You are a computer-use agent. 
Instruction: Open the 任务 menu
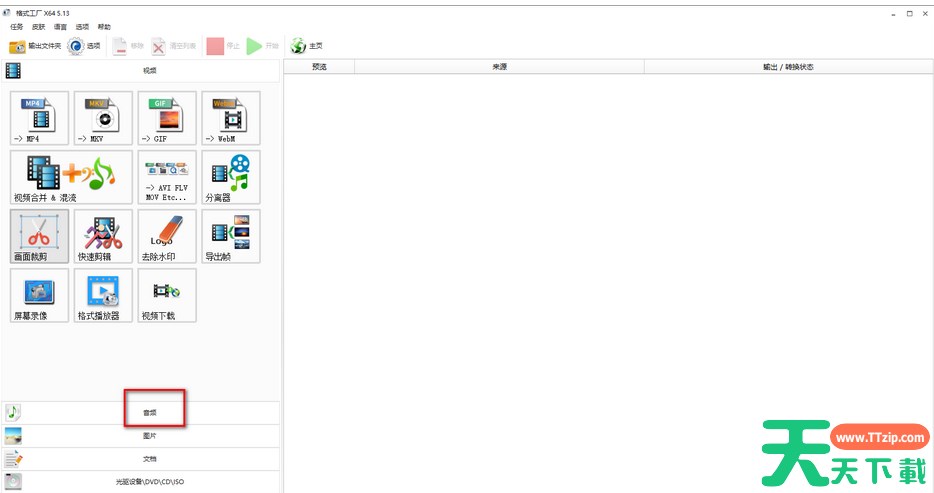(17, 27)
